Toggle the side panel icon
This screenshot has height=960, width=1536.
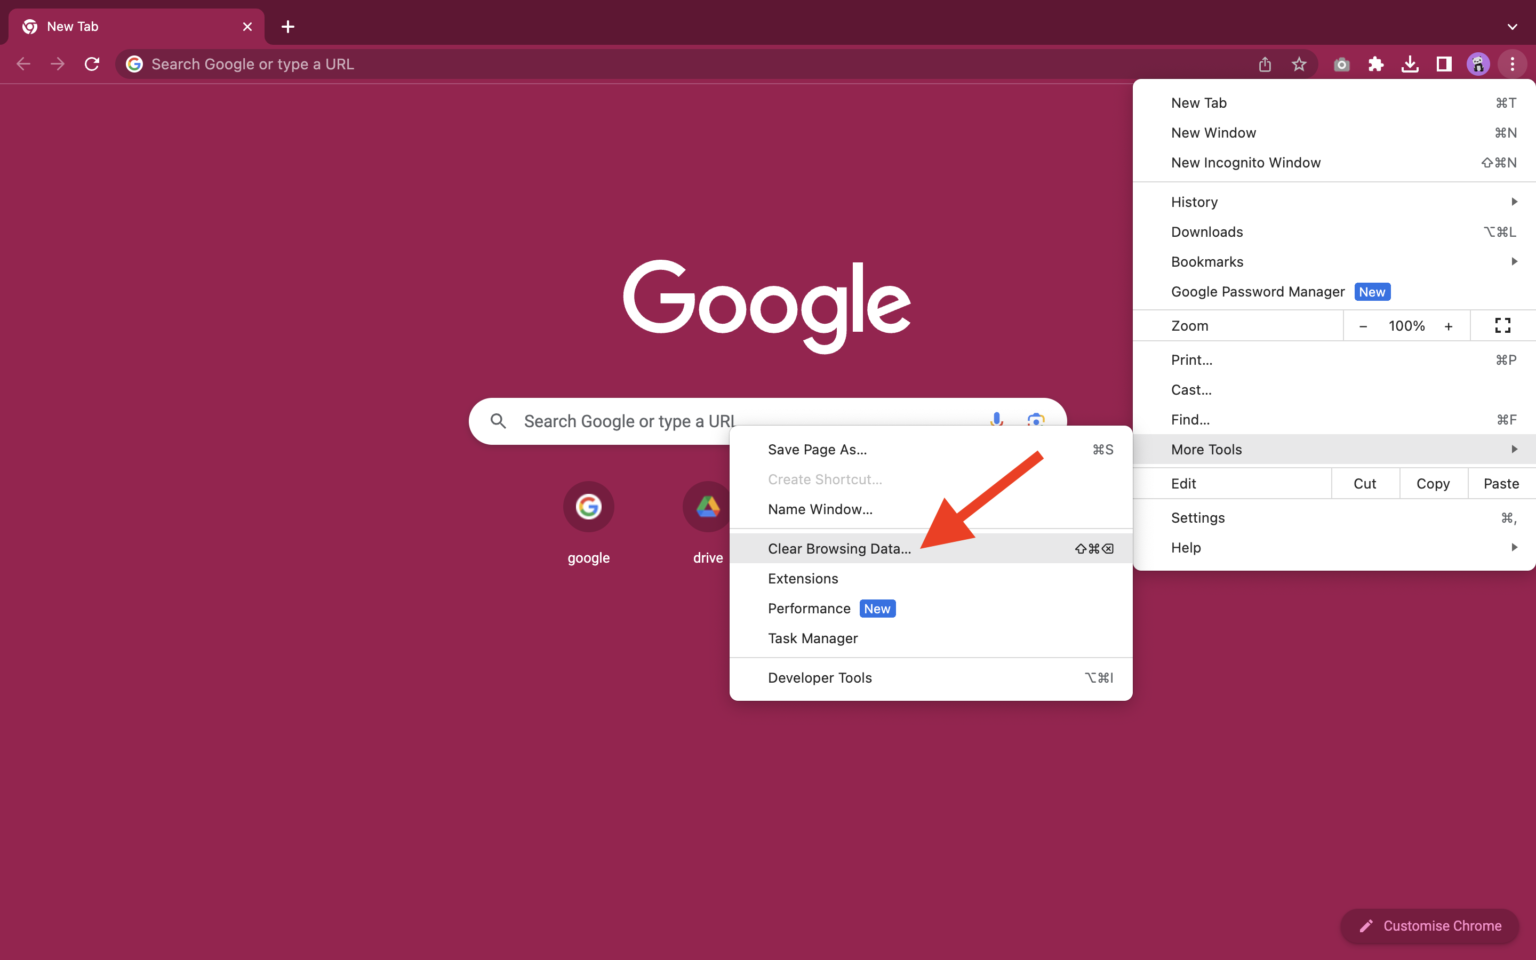1444,64
